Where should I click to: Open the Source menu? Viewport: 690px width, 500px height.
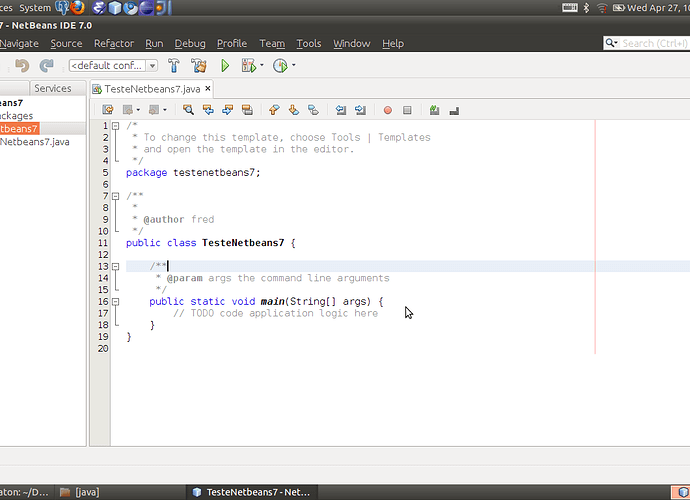point(66,44)
